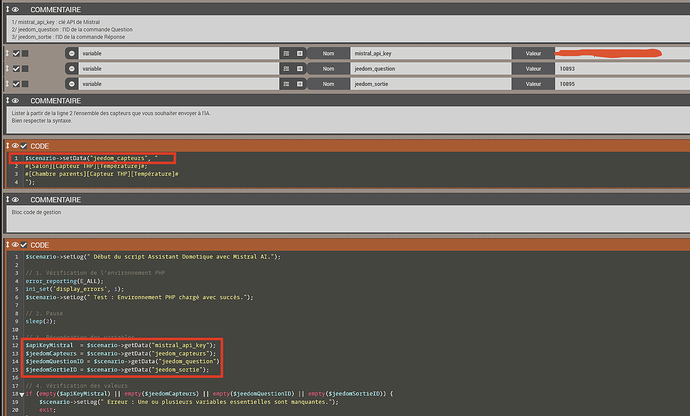Image resolution: width=690 pixels, height=416 pixels.
Task: Collapse the first COMMENTAIRE block via eye icon
Action: pos(15,9)
